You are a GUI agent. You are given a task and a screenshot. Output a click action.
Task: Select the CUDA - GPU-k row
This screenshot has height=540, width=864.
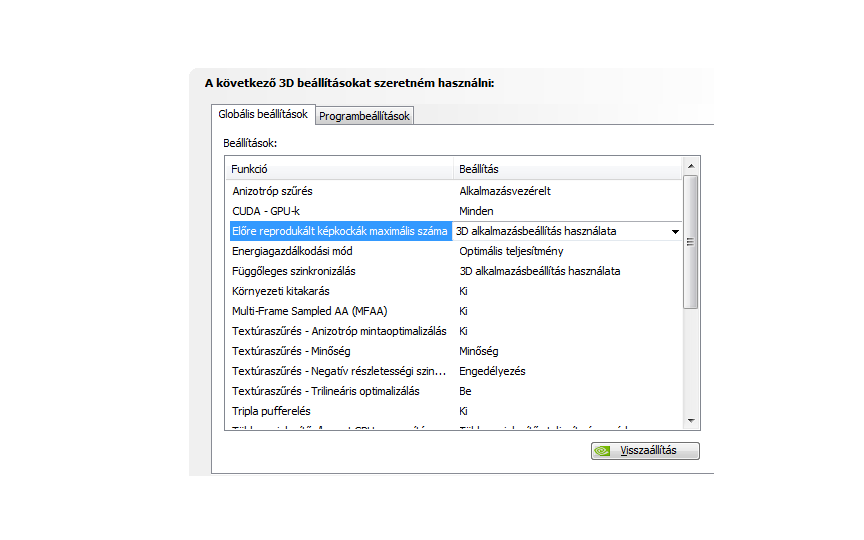pos(455,211)
